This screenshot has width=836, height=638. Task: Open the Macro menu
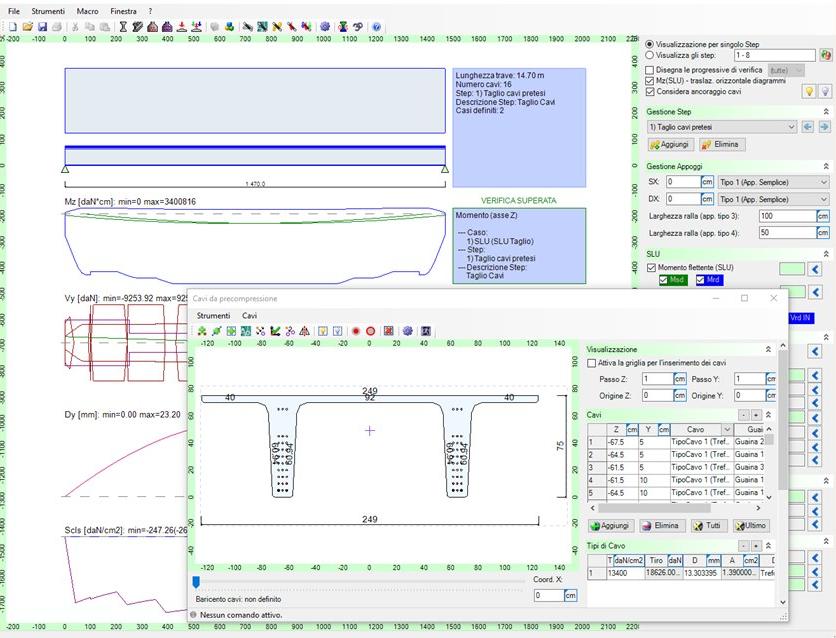click(x=87, y=10)
